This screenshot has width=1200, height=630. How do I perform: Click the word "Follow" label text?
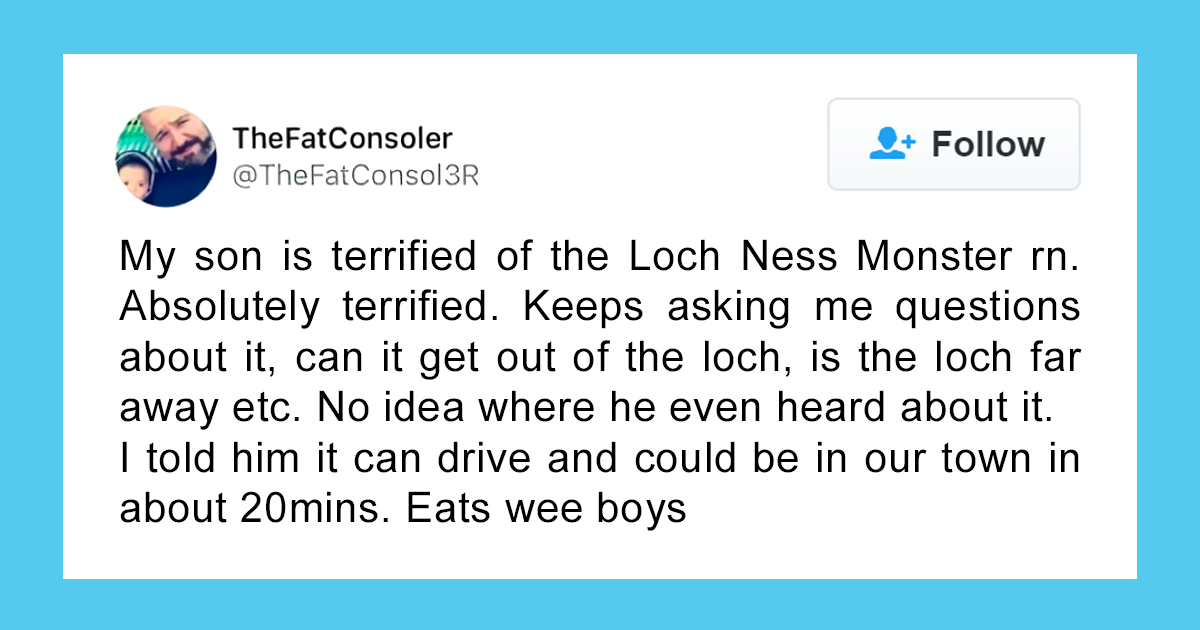click(988, 144)
